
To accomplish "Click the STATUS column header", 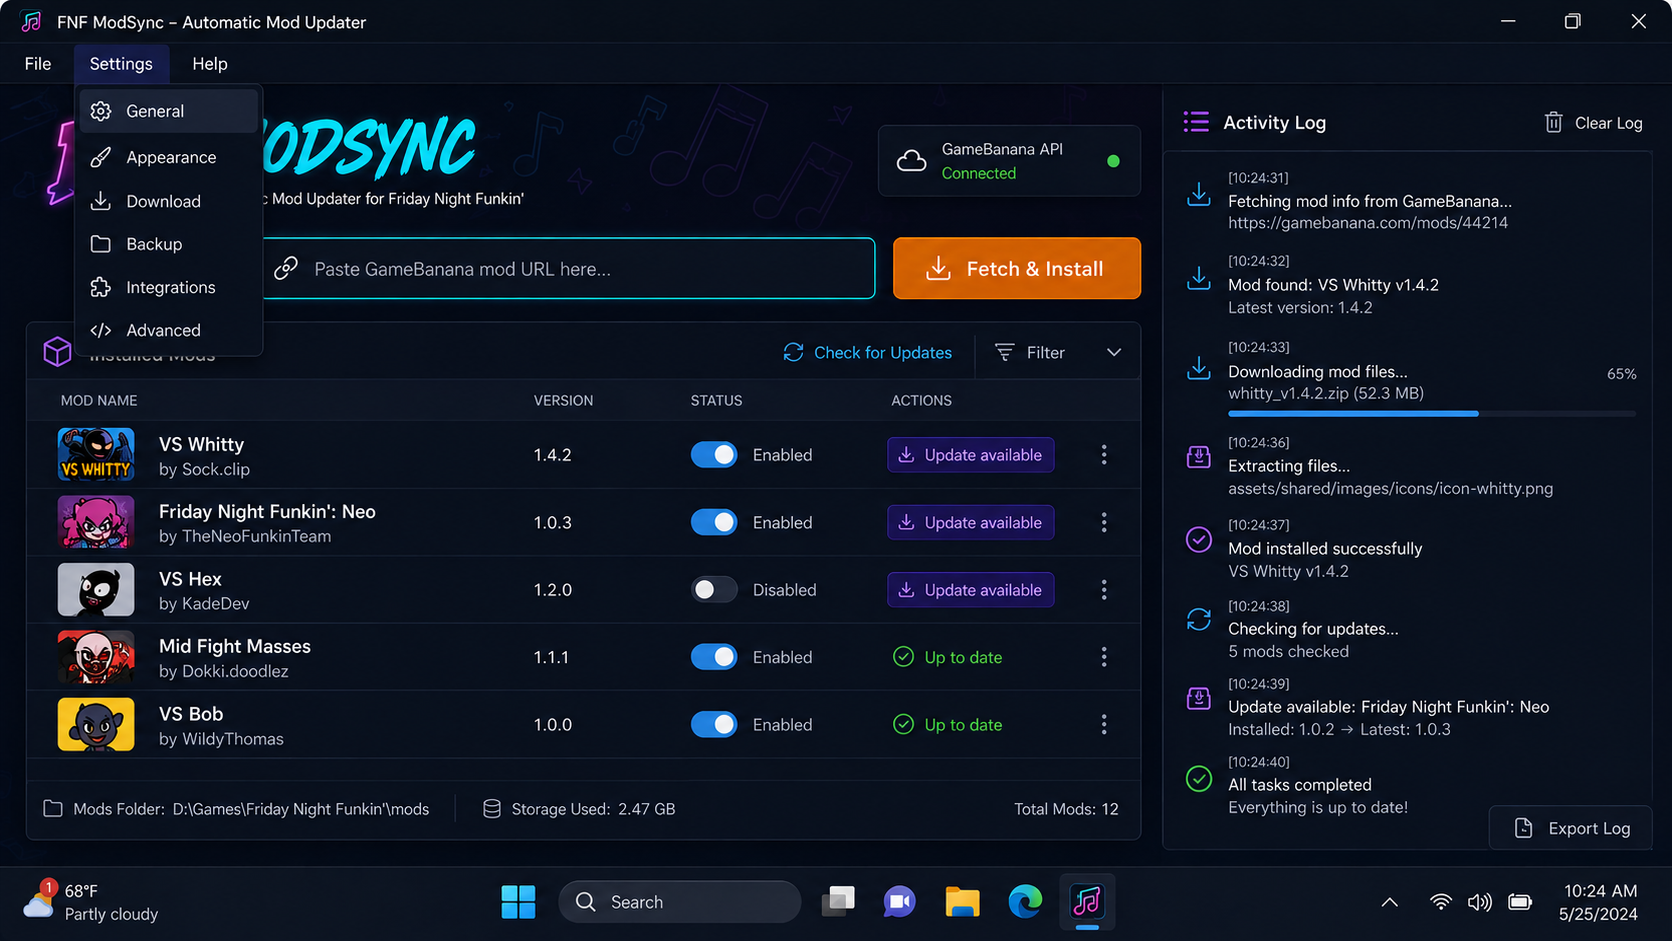I will [716, 400].
